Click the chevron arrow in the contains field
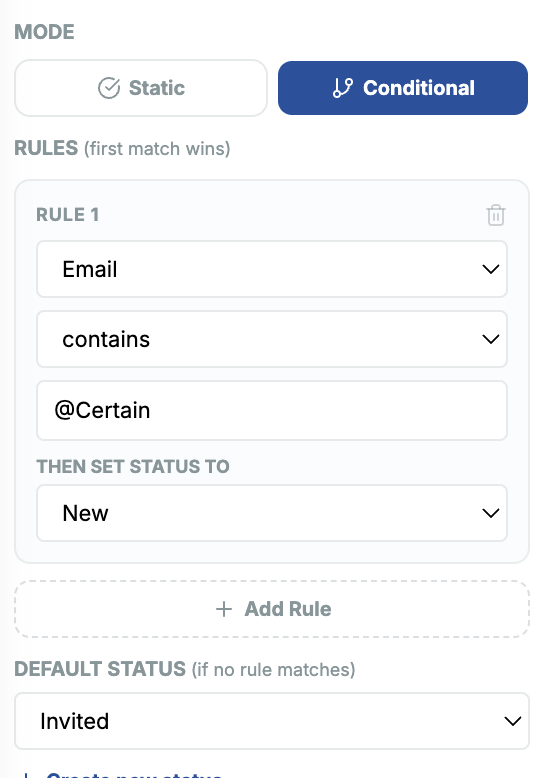 (x=490, y=339)
